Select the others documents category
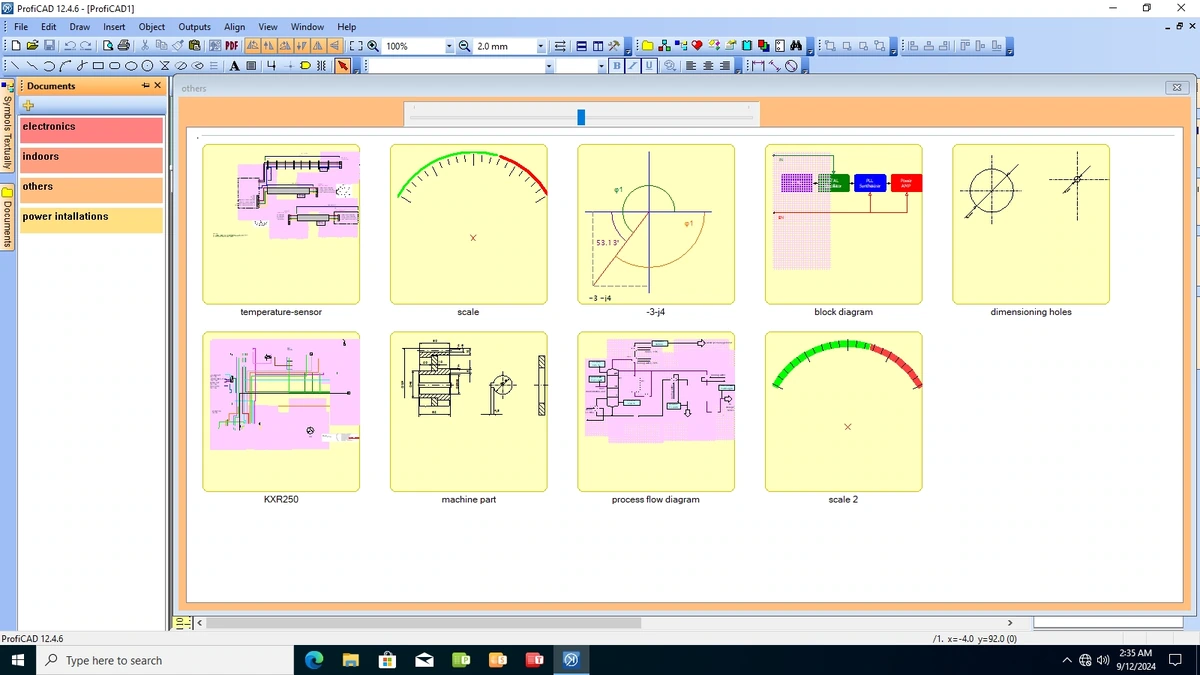Screen dimensions: 1200x675 [x=91, y=190]
